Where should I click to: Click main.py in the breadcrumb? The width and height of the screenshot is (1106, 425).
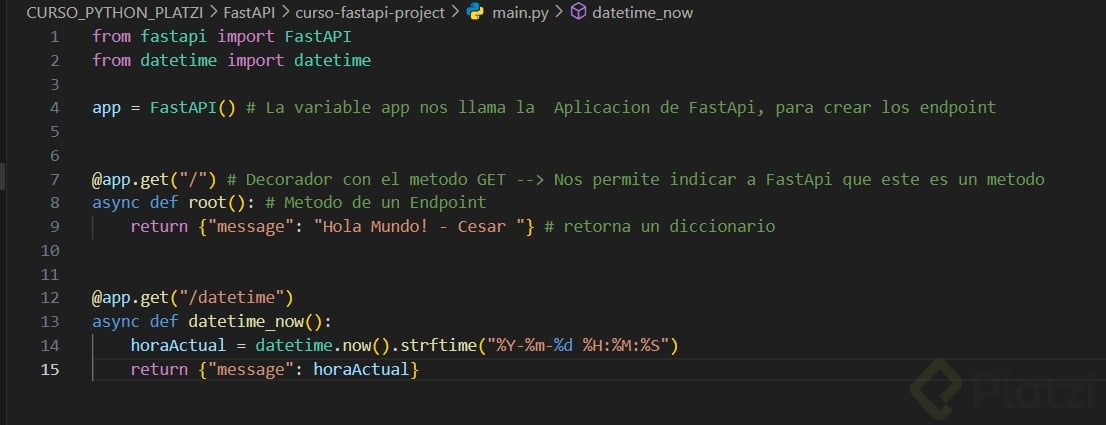[521, 13]
